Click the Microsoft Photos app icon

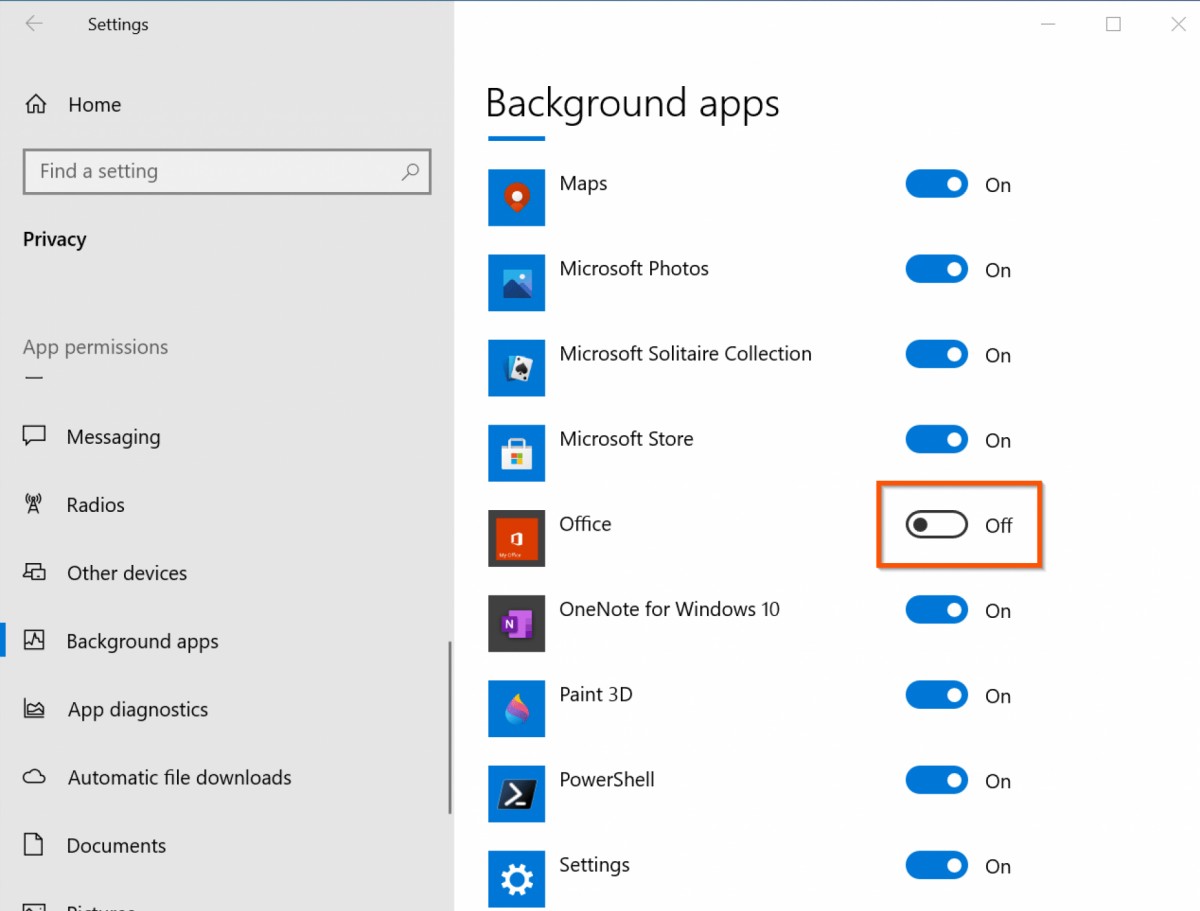(516, 282)
